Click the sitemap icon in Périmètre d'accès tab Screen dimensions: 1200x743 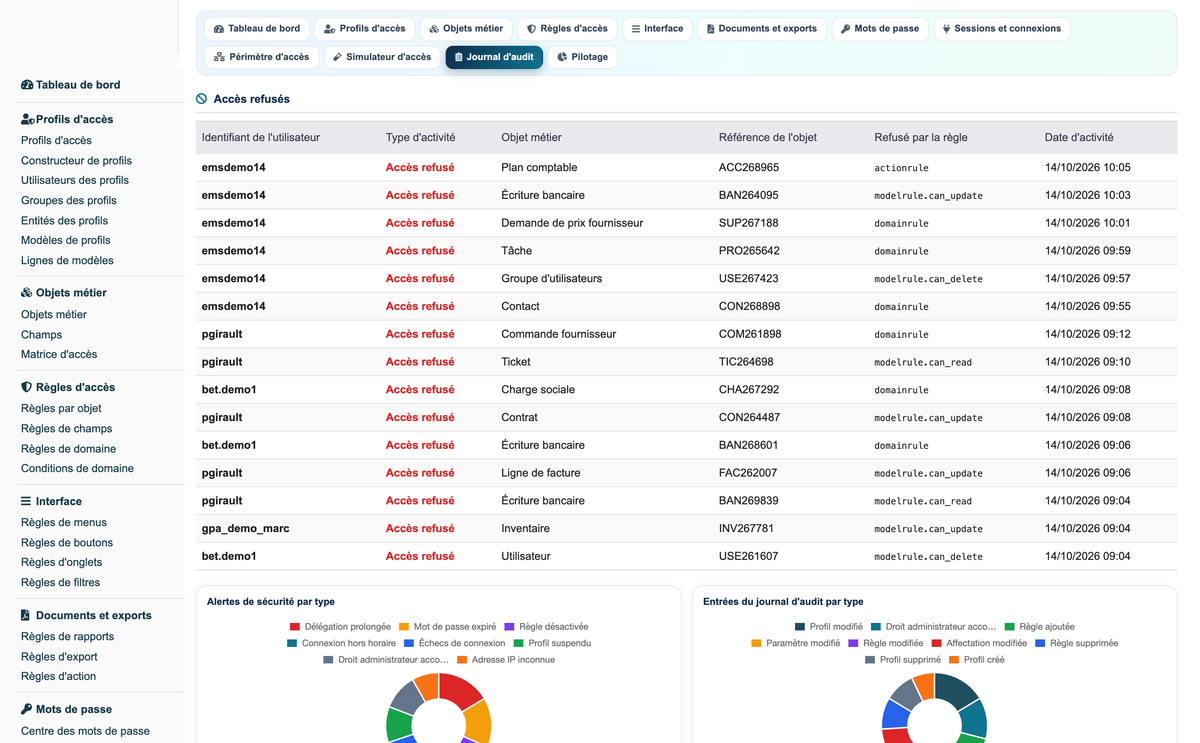pos(219,57)
